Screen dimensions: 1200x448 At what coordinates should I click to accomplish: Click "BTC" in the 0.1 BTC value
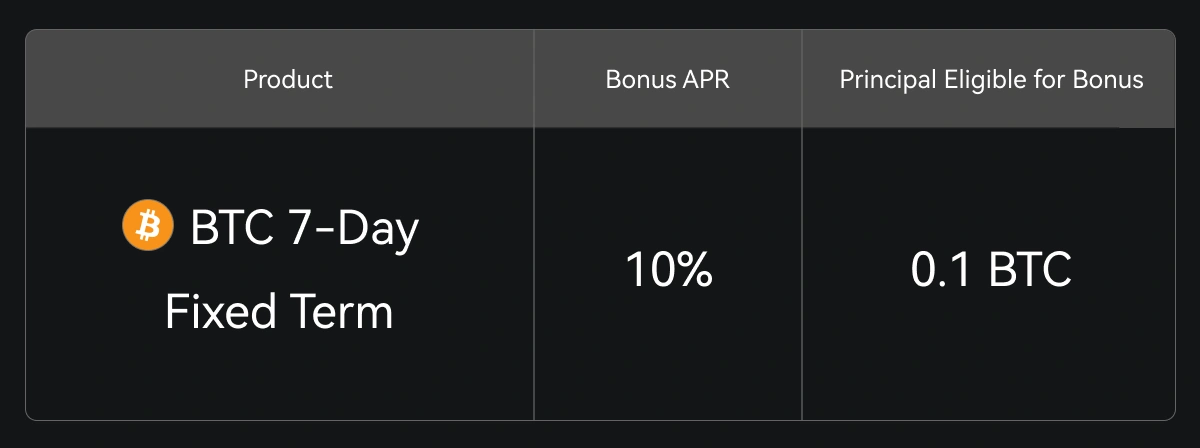pyautogui.click(x=1030, y=271)
